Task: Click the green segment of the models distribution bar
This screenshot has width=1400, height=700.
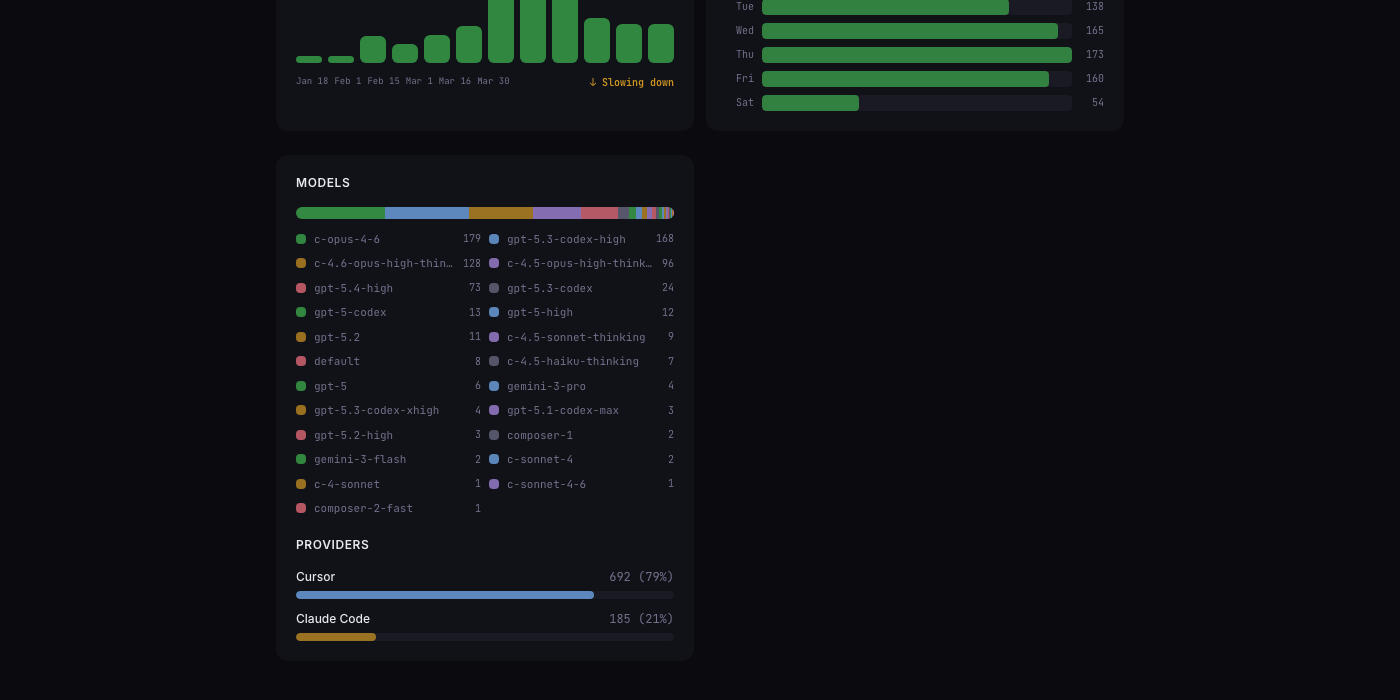Action: [x=340, y=213]
